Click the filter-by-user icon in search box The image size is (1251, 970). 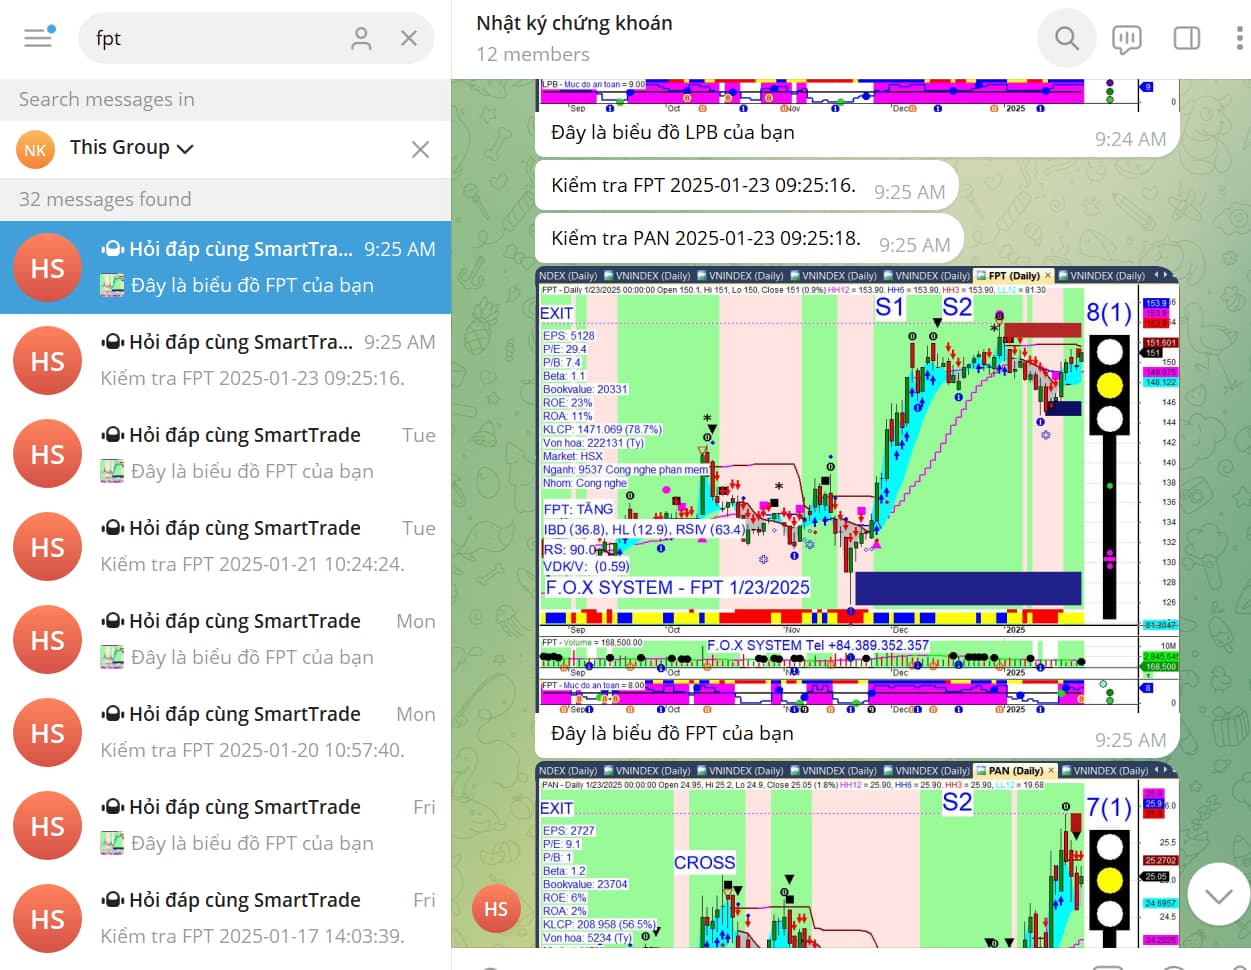point(361,38)
